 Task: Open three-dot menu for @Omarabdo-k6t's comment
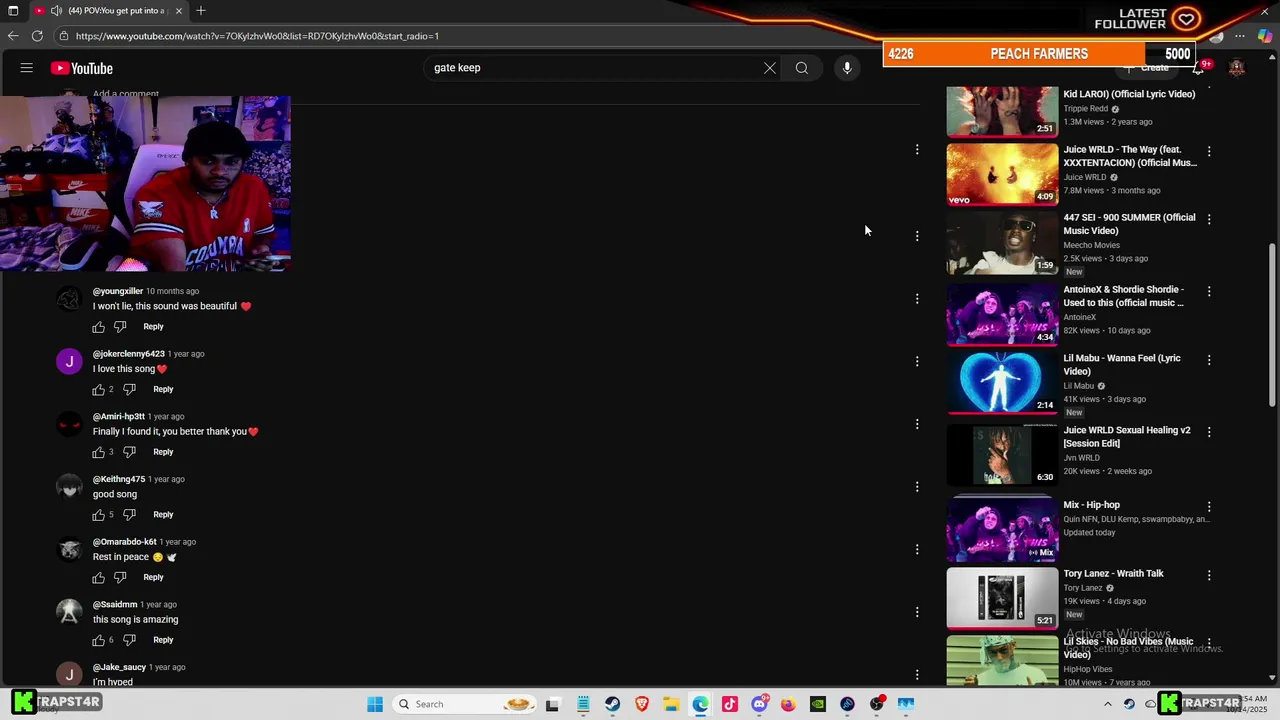click(917, 549)
